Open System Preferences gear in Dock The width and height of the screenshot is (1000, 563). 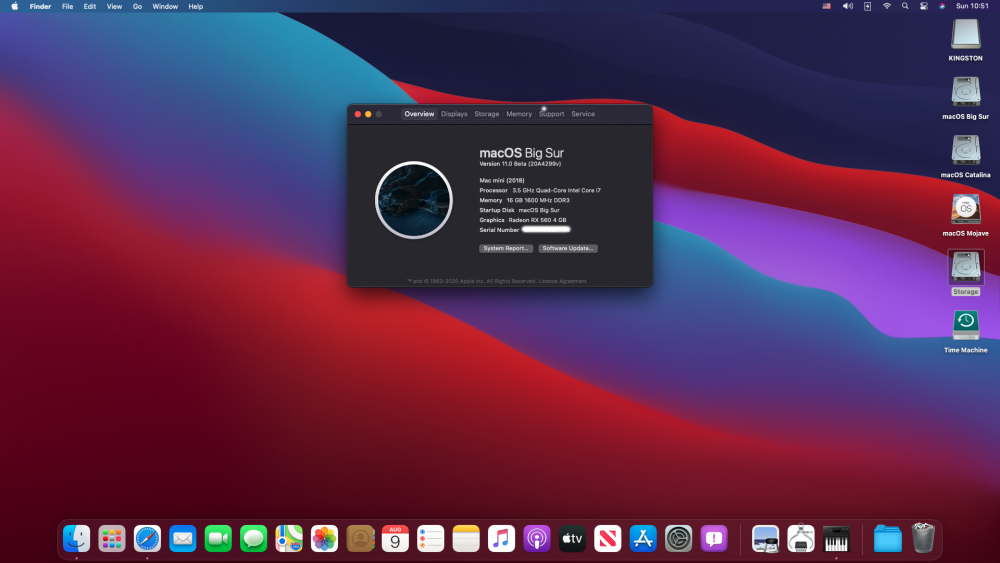[x=678, y=539]
